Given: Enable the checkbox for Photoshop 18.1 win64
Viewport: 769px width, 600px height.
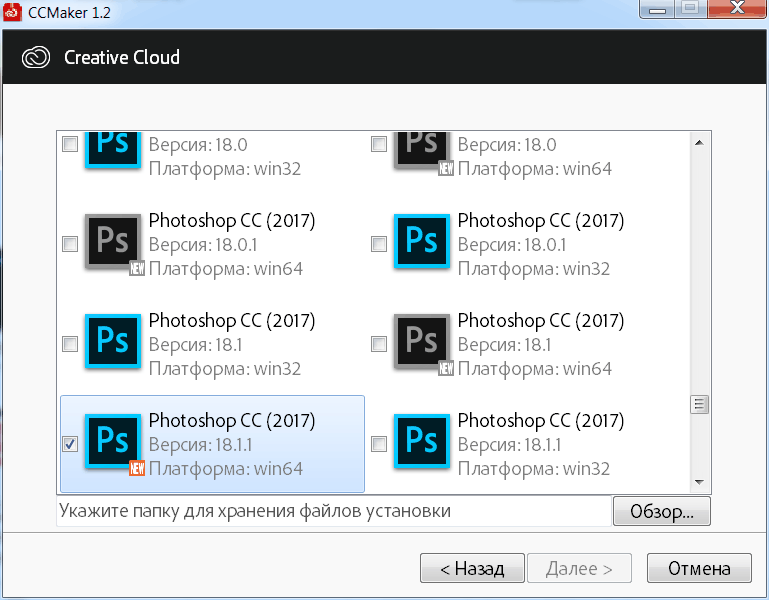Looking at the screenshot, I should click(x=379, y=344).
